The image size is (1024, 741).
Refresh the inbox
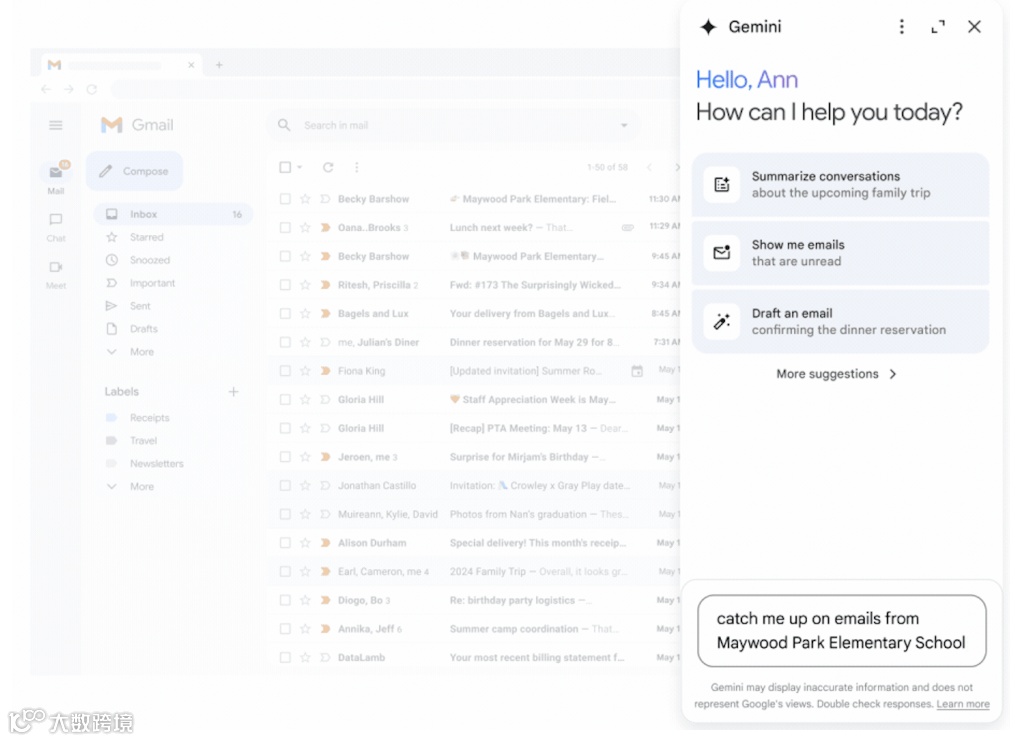coord(328,167)
